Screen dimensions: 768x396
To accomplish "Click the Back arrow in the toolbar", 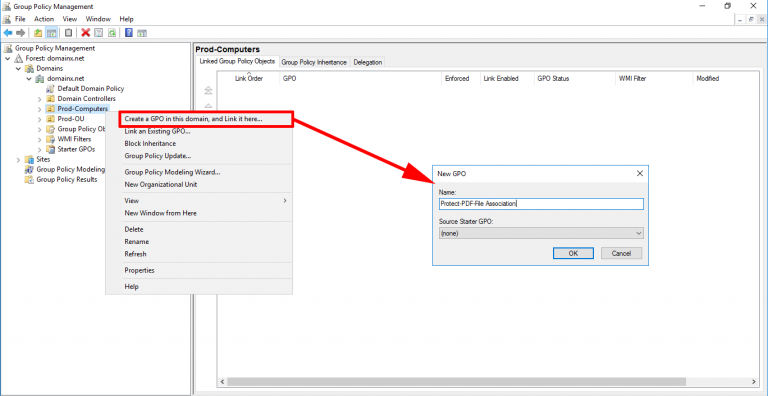I will pyautogui.click(x=8, y=33).
